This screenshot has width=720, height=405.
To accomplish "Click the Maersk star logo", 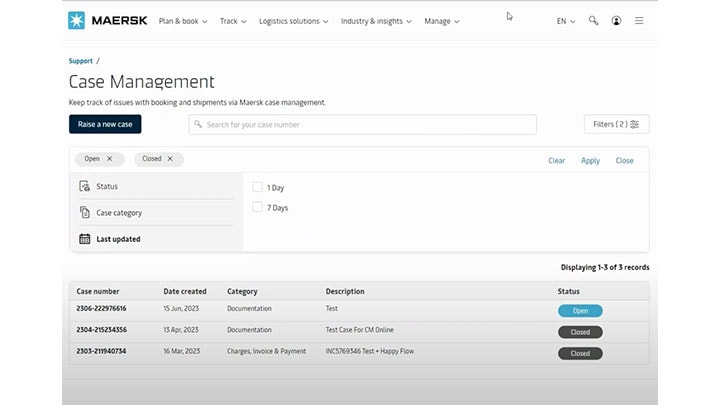I will (76, 20).
